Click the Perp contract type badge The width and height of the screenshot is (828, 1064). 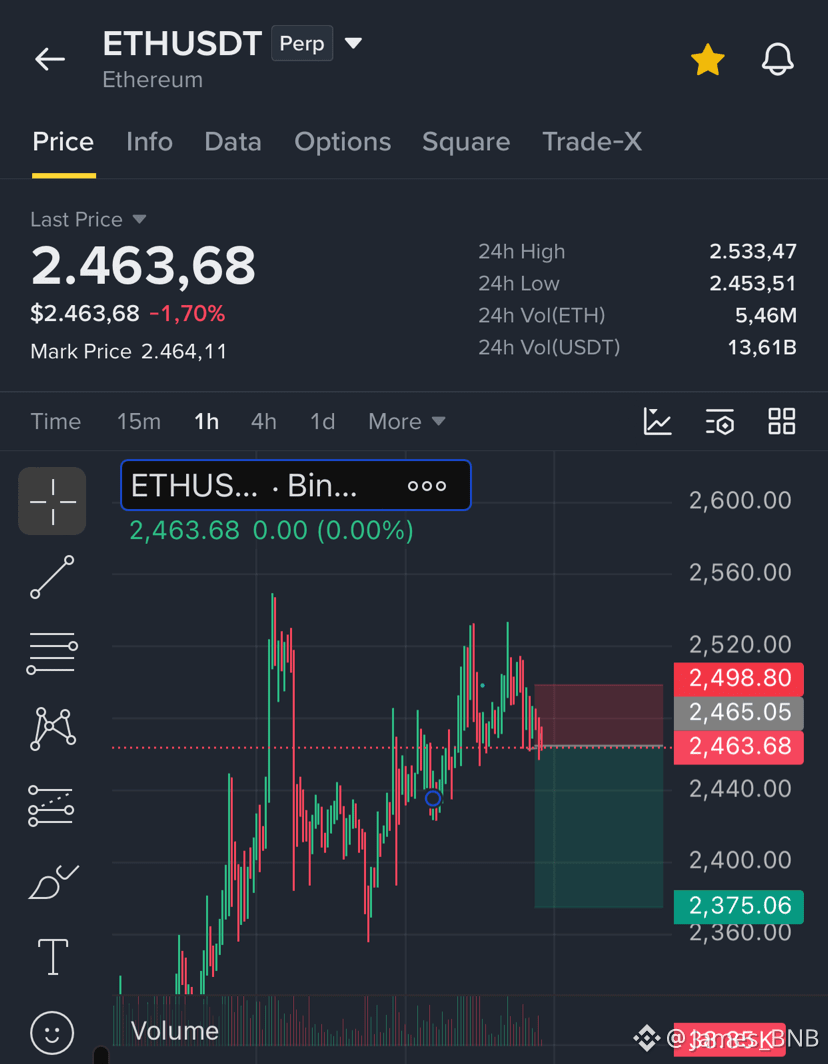point(302,43)
